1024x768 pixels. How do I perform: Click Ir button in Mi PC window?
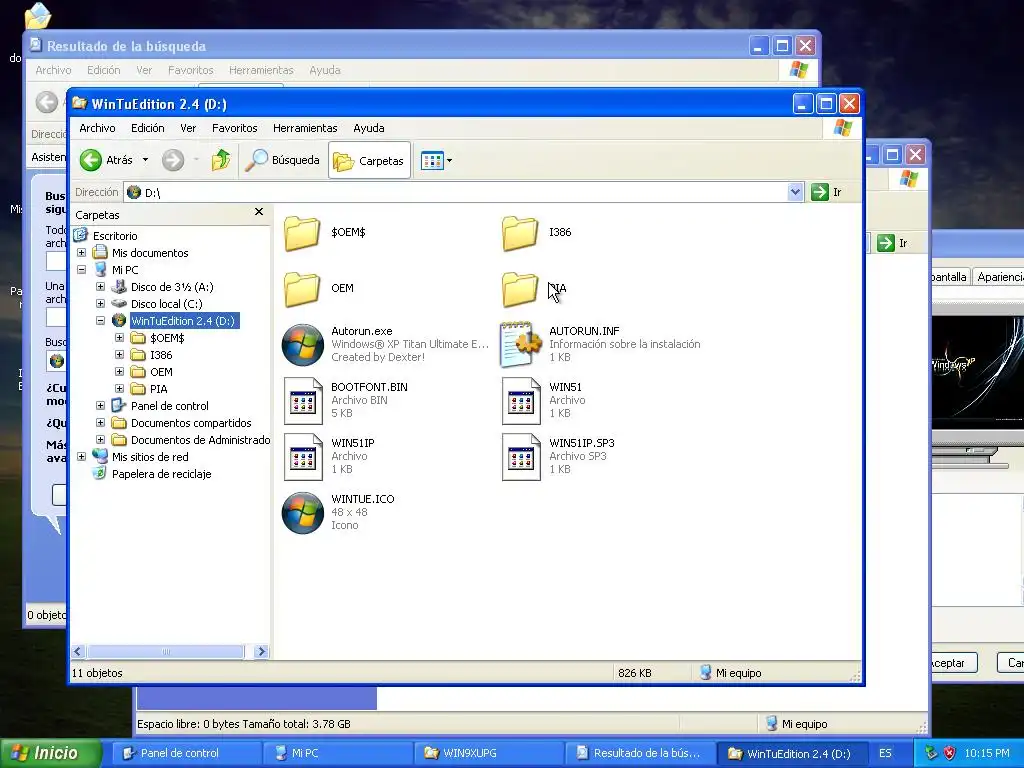(x=893, y=243)
